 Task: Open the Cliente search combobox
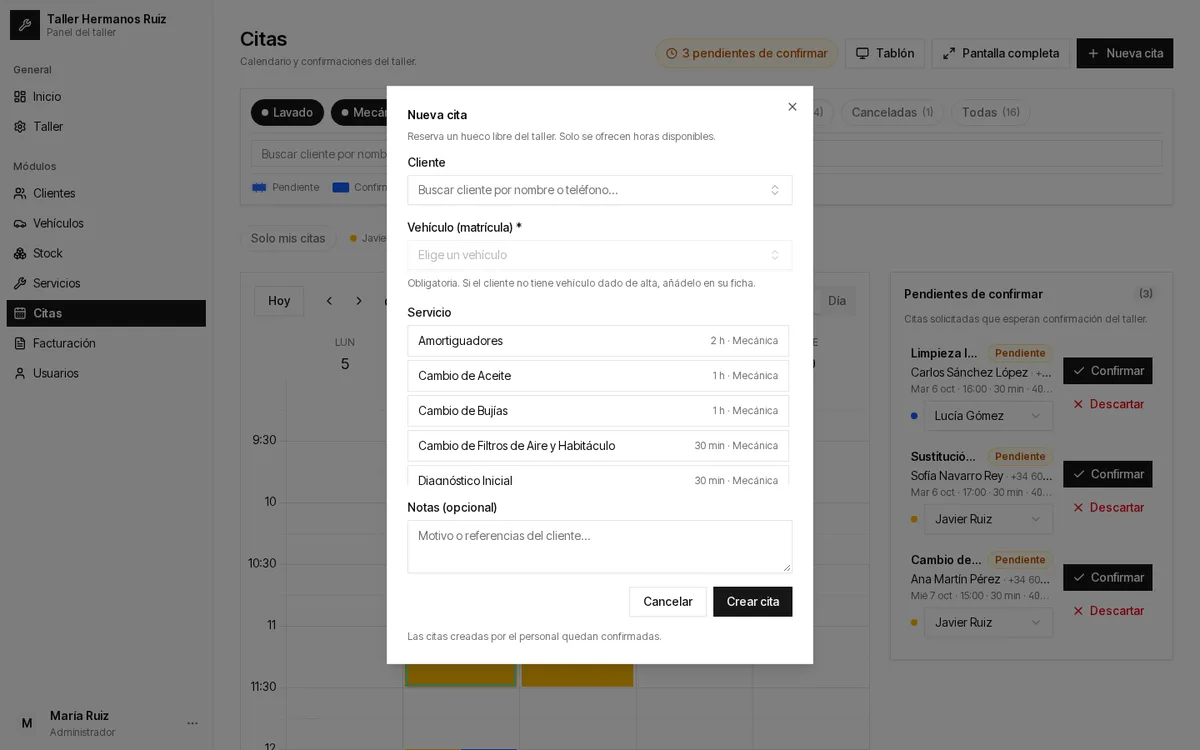[600, 190]
